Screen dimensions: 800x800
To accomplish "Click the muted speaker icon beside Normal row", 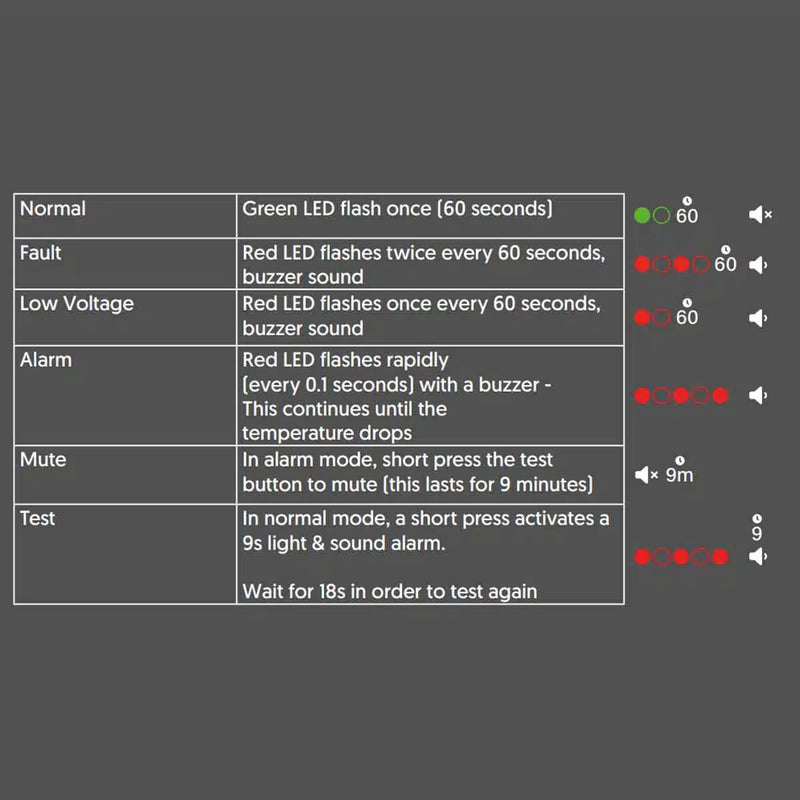I will coord(759,215).
